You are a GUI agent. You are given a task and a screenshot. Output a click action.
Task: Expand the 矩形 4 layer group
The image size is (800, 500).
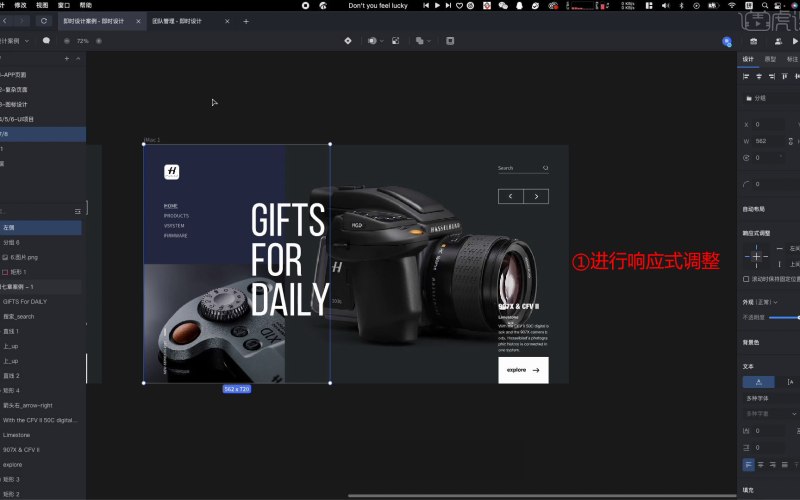coord(2,391)
